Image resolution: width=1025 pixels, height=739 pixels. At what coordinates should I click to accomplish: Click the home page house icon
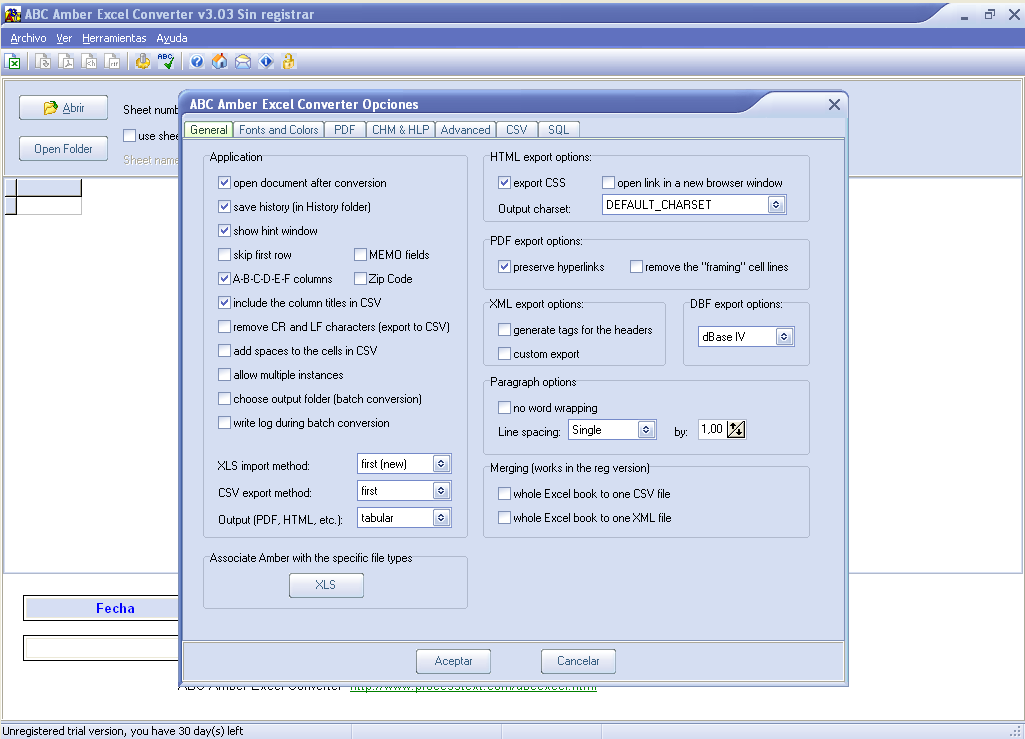point(220,61)
